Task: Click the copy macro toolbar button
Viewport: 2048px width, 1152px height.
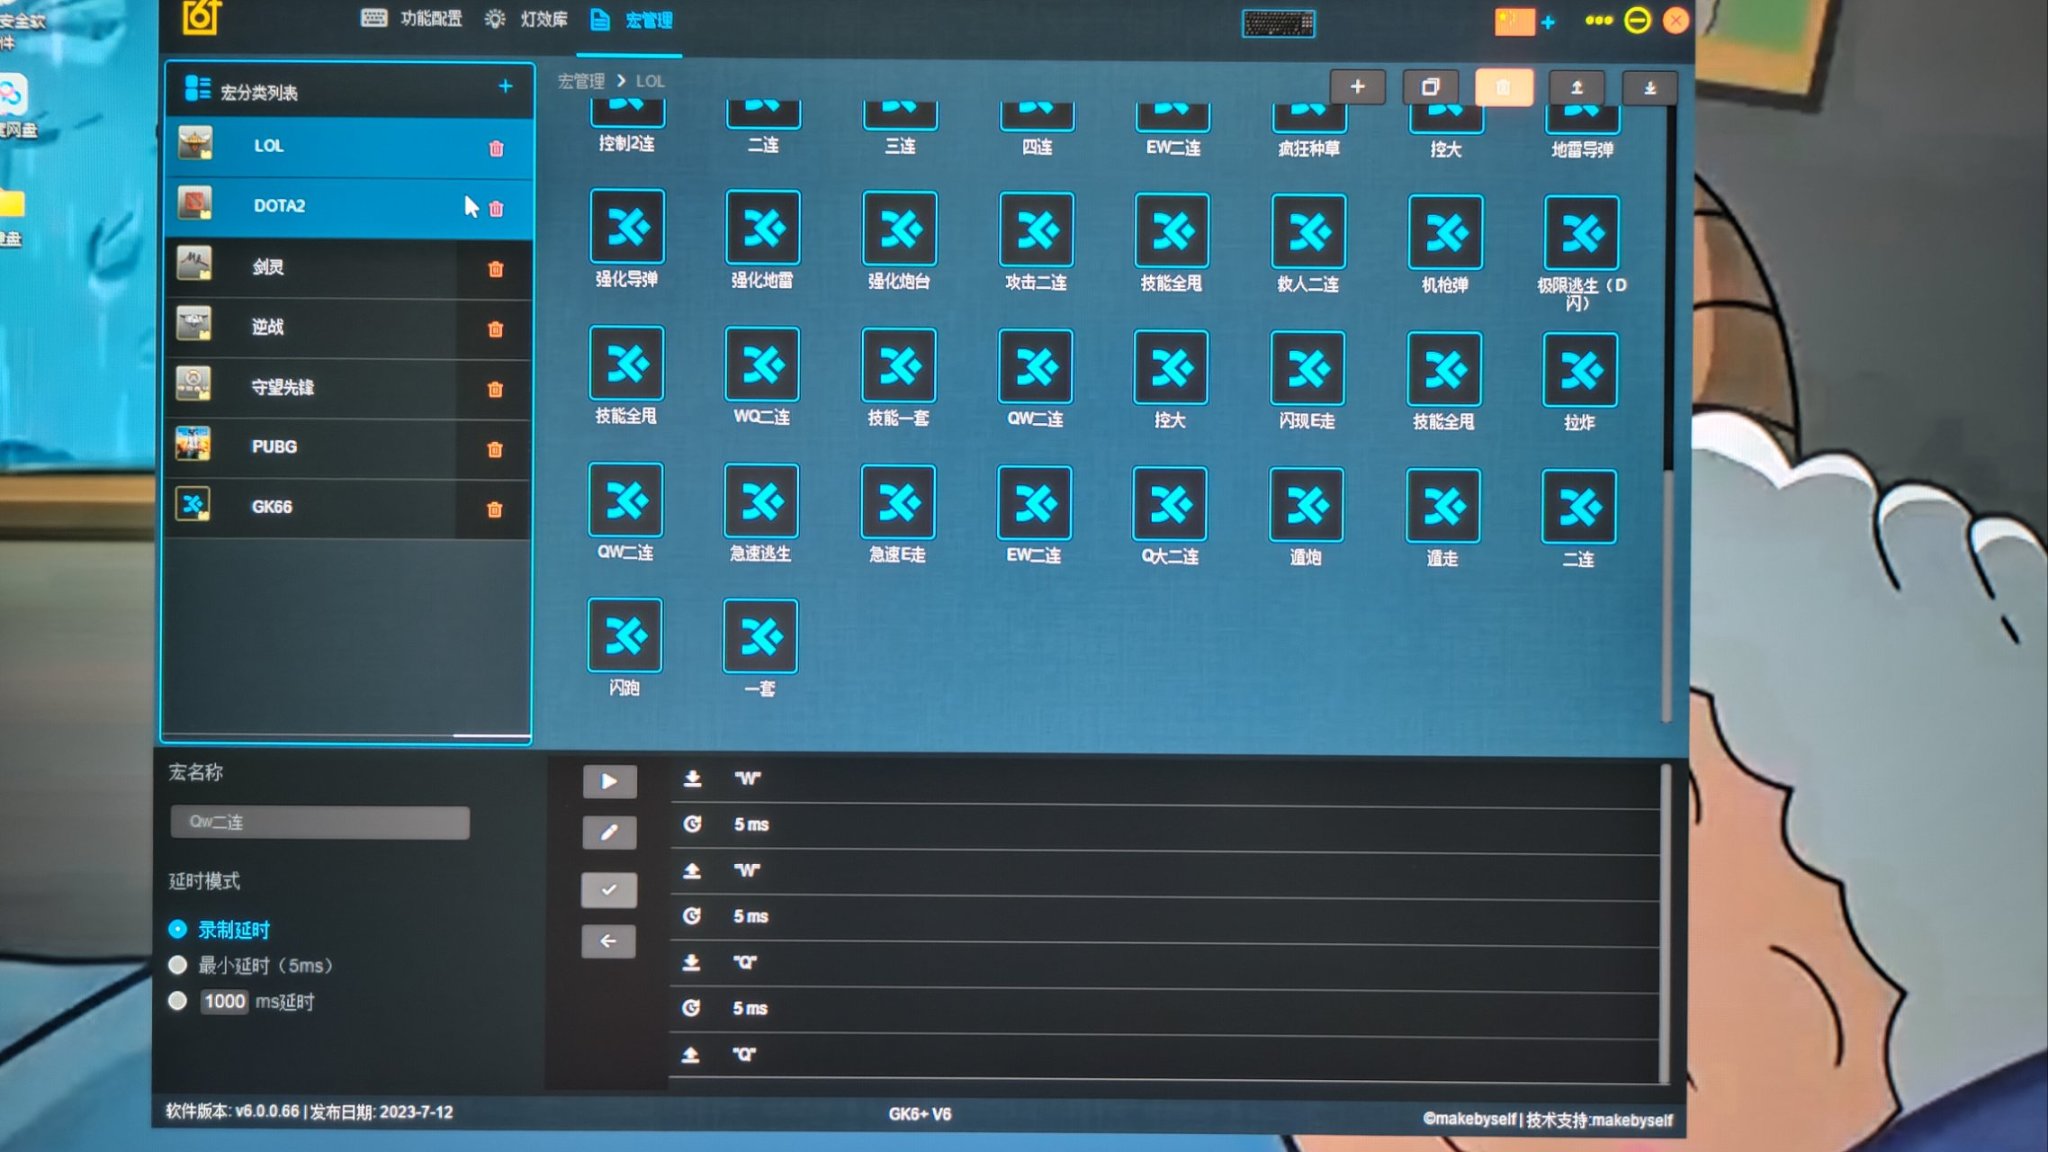Action: pos(1430,87)
